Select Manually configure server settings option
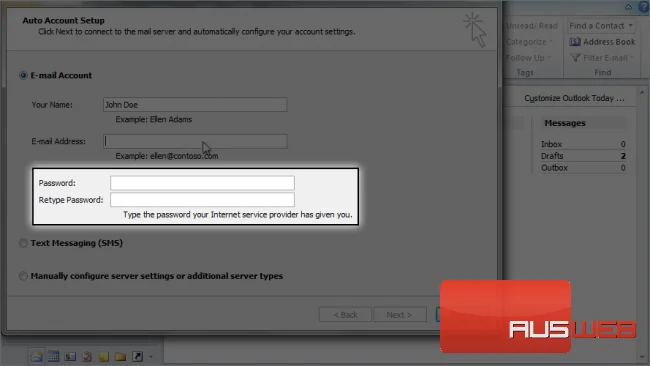Image resolution: width=650 pixels, height=366 pixels. tap(23, 276)
